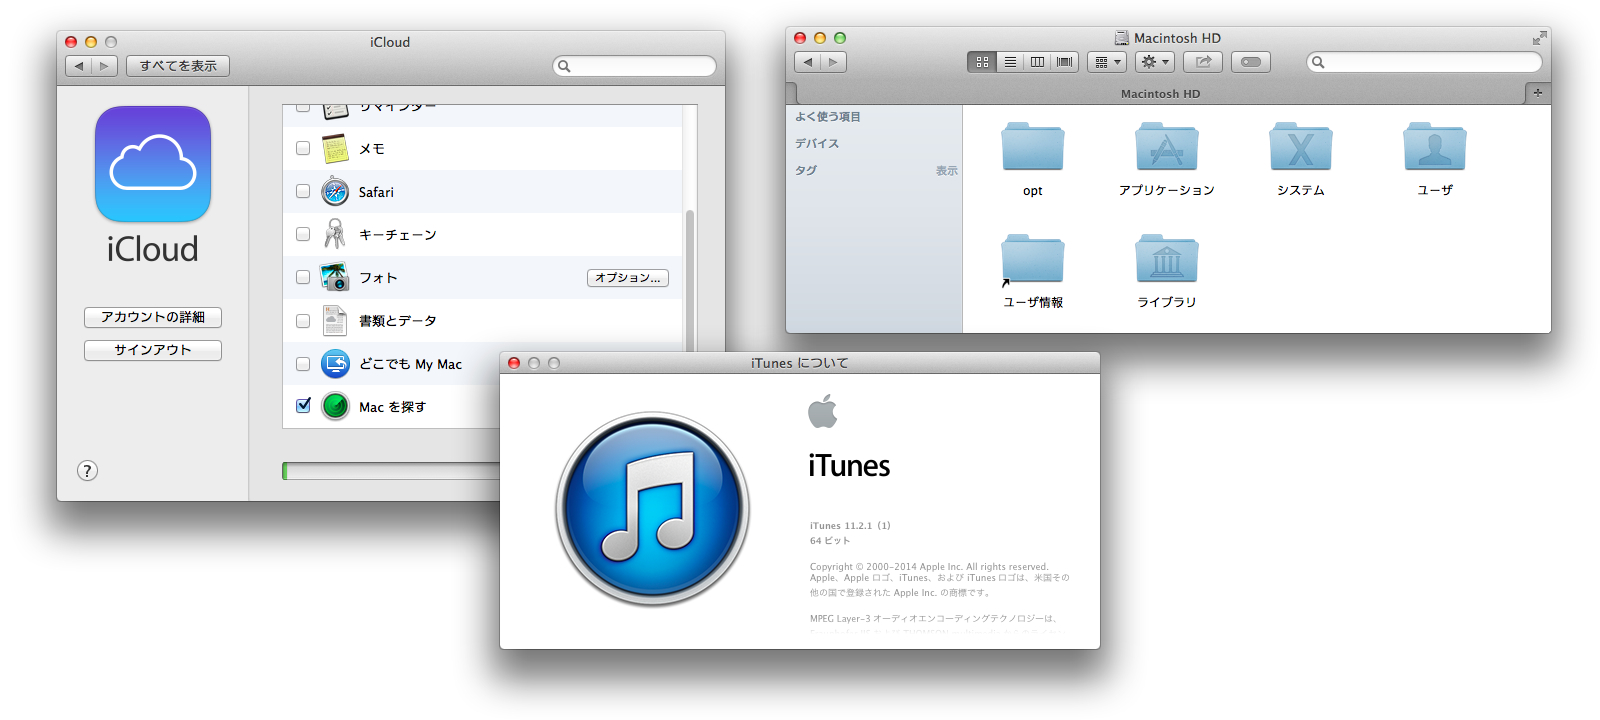Click the Documents and Data (書類とデータ) icon
The height and width of the screenshot is (720, 1600).
[x=335, y=320]
